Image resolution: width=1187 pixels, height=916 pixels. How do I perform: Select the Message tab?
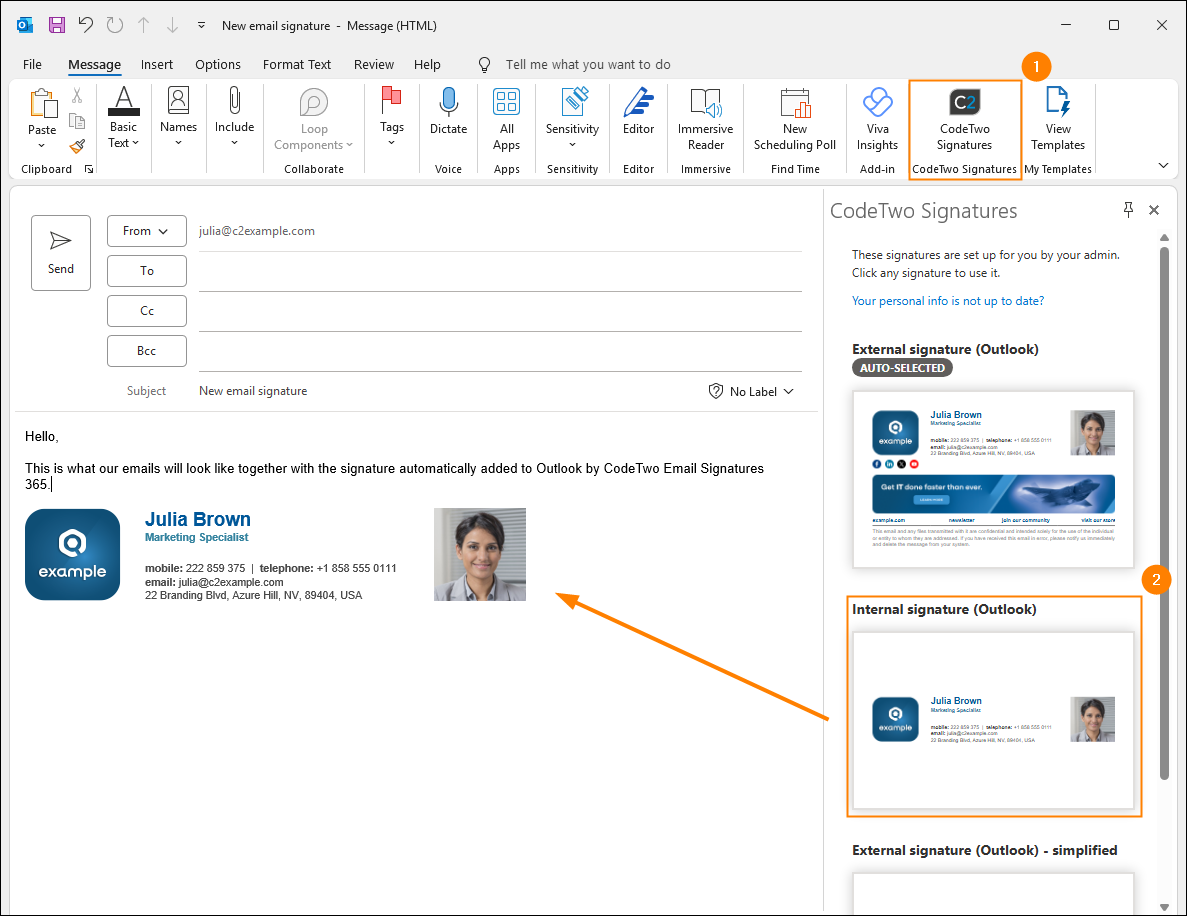tap(95, 64)
